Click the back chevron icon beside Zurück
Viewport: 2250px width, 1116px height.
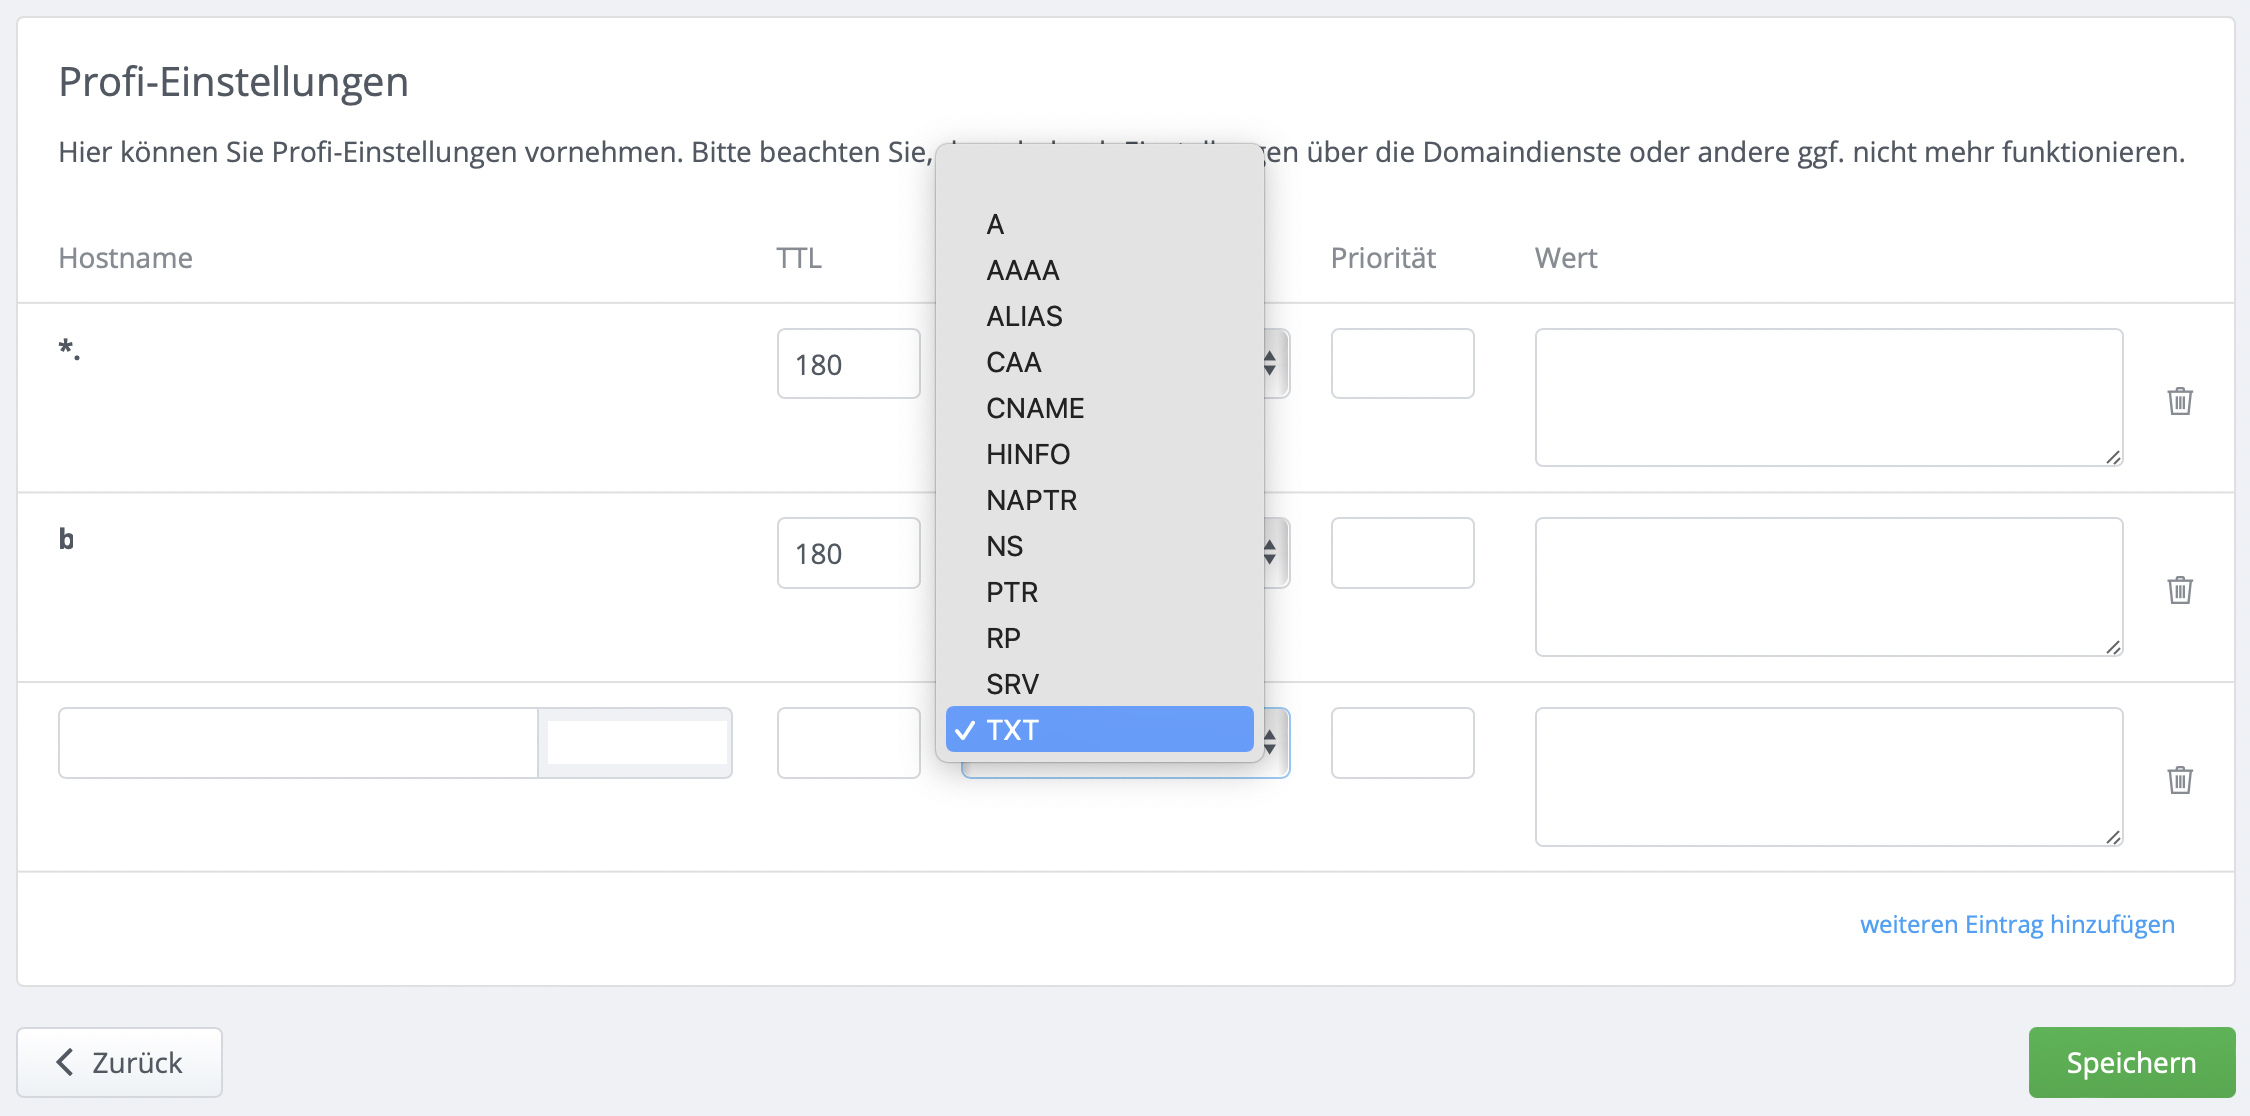tap(65, 1062)
